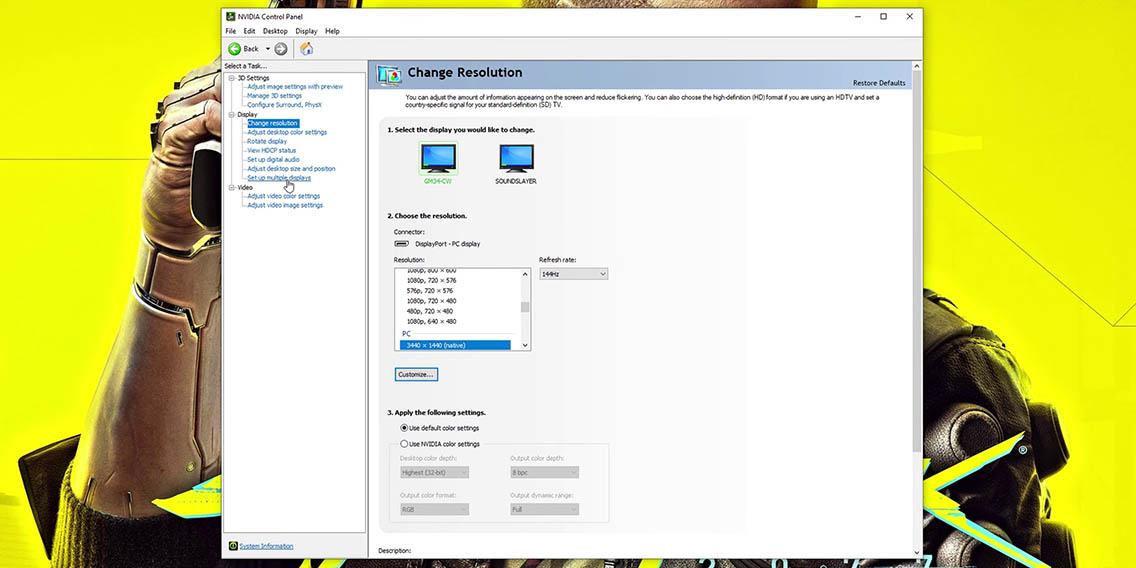Click main panel vertical scrollbar

(916, 261)
